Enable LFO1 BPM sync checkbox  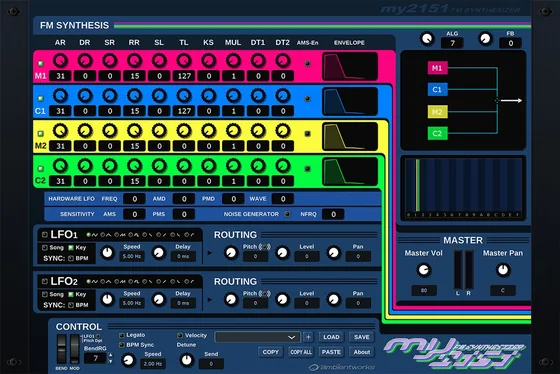(71, 258)
